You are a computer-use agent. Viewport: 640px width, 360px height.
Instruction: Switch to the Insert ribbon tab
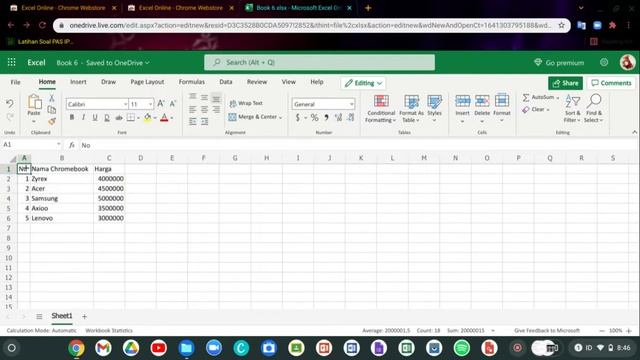pos(78,82)
